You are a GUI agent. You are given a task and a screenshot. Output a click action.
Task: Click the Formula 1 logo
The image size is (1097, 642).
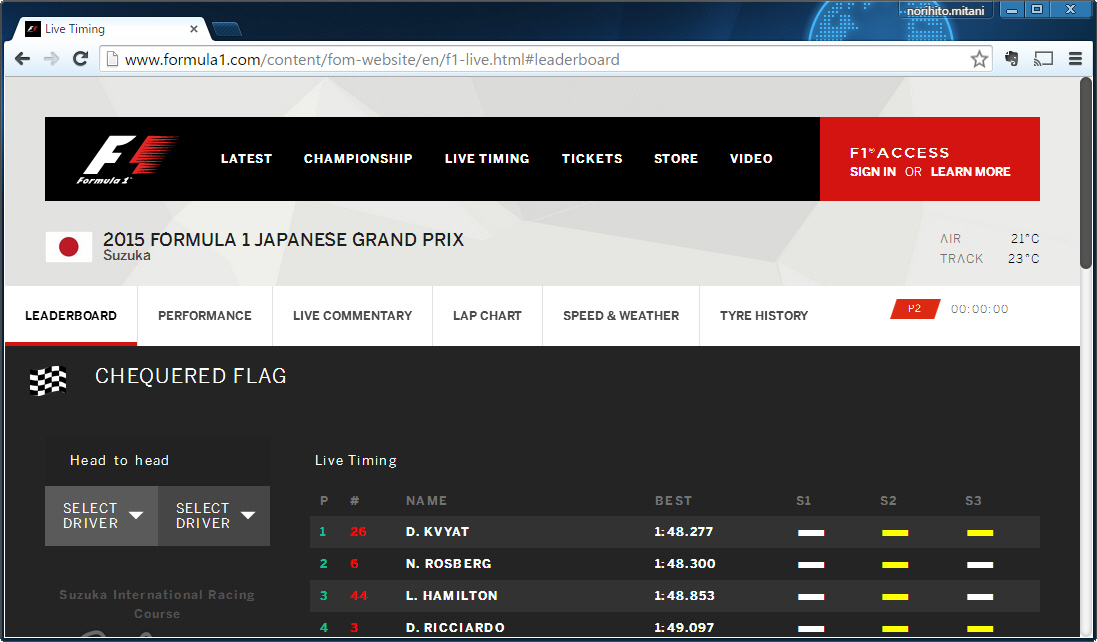pyautogui.click(x=127, y=159)
